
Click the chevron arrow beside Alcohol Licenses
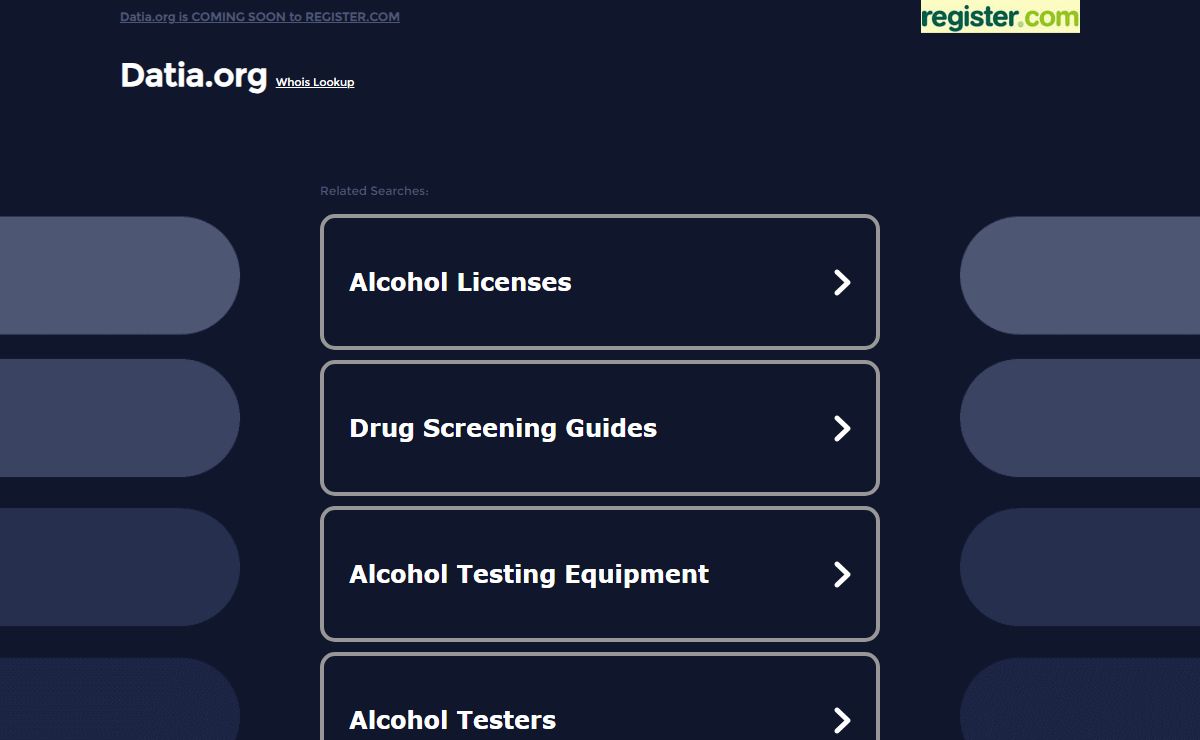[842, 282]
